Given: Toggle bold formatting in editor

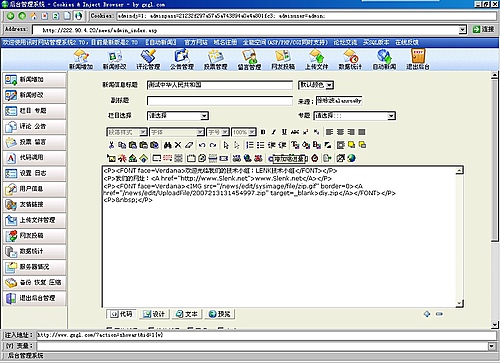Looking at the screenshot, I should pyautogui.click(x=263, y=132).
